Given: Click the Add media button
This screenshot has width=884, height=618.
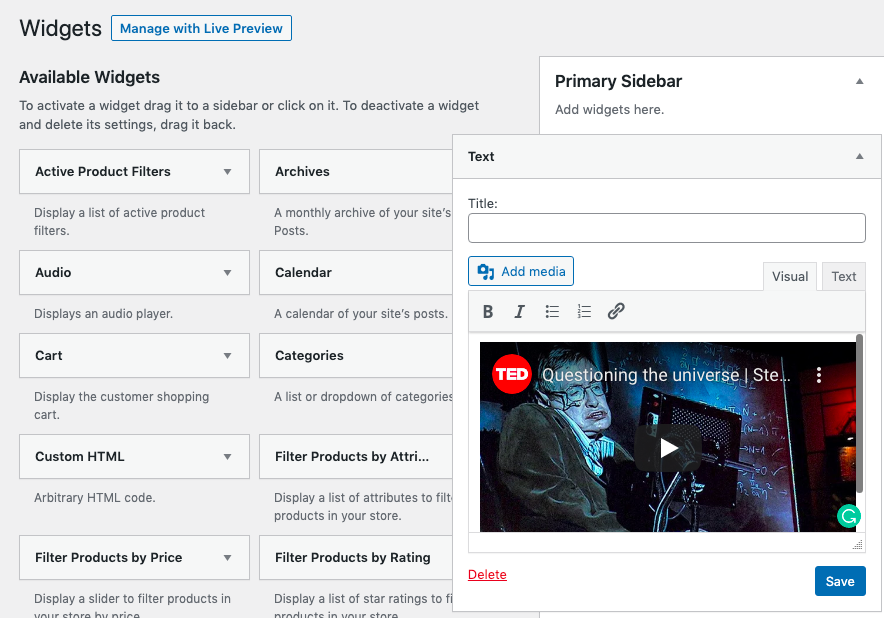Looking at the screenshot, I should click(x=521, y=271).
